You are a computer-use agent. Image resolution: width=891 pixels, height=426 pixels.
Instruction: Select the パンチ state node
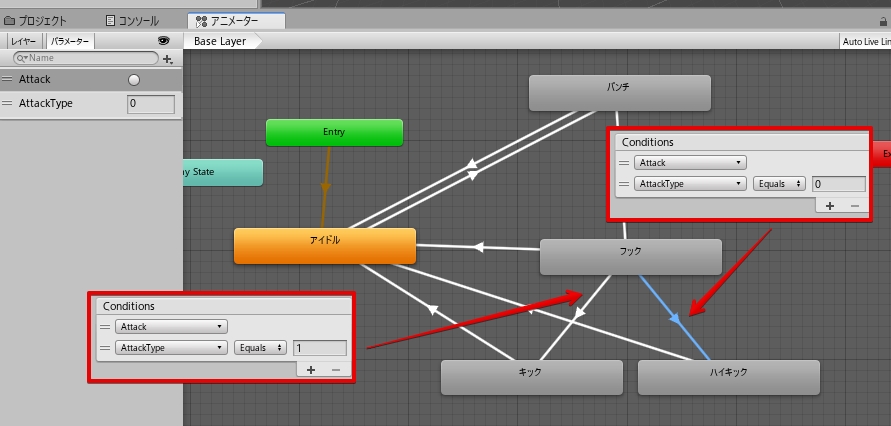[x=619, y=93]
